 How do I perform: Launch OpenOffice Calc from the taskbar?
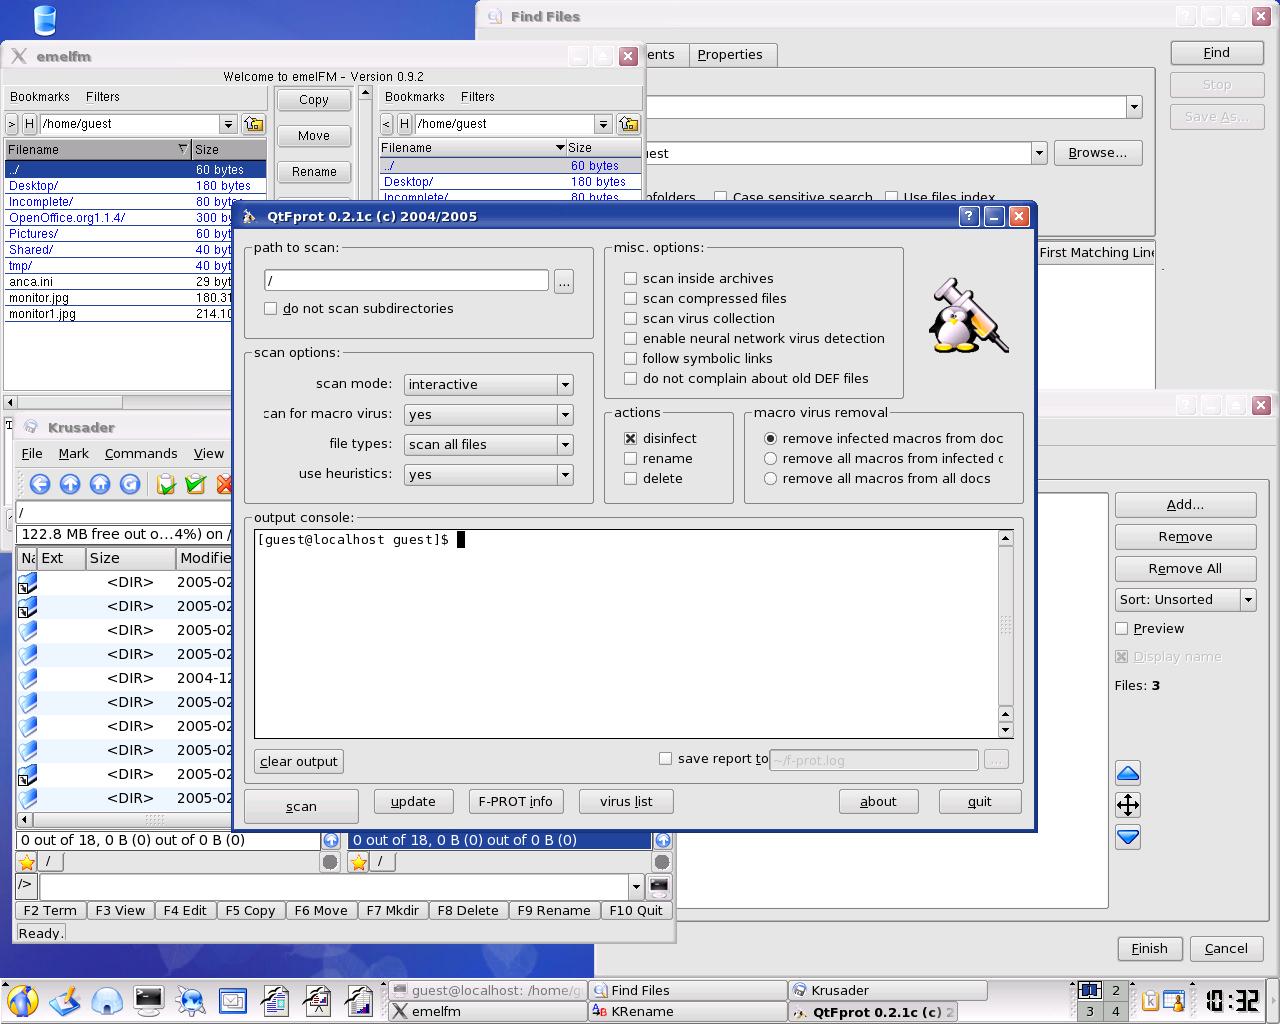(x=359, y=1000)
